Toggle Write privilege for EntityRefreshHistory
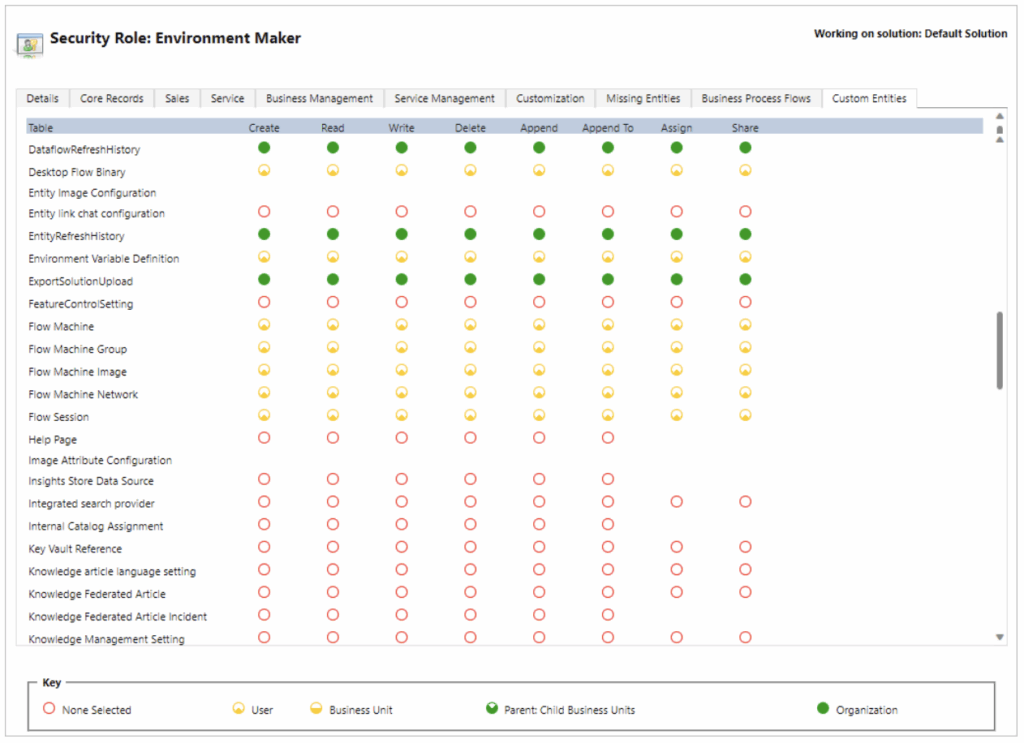 [402, 234]
